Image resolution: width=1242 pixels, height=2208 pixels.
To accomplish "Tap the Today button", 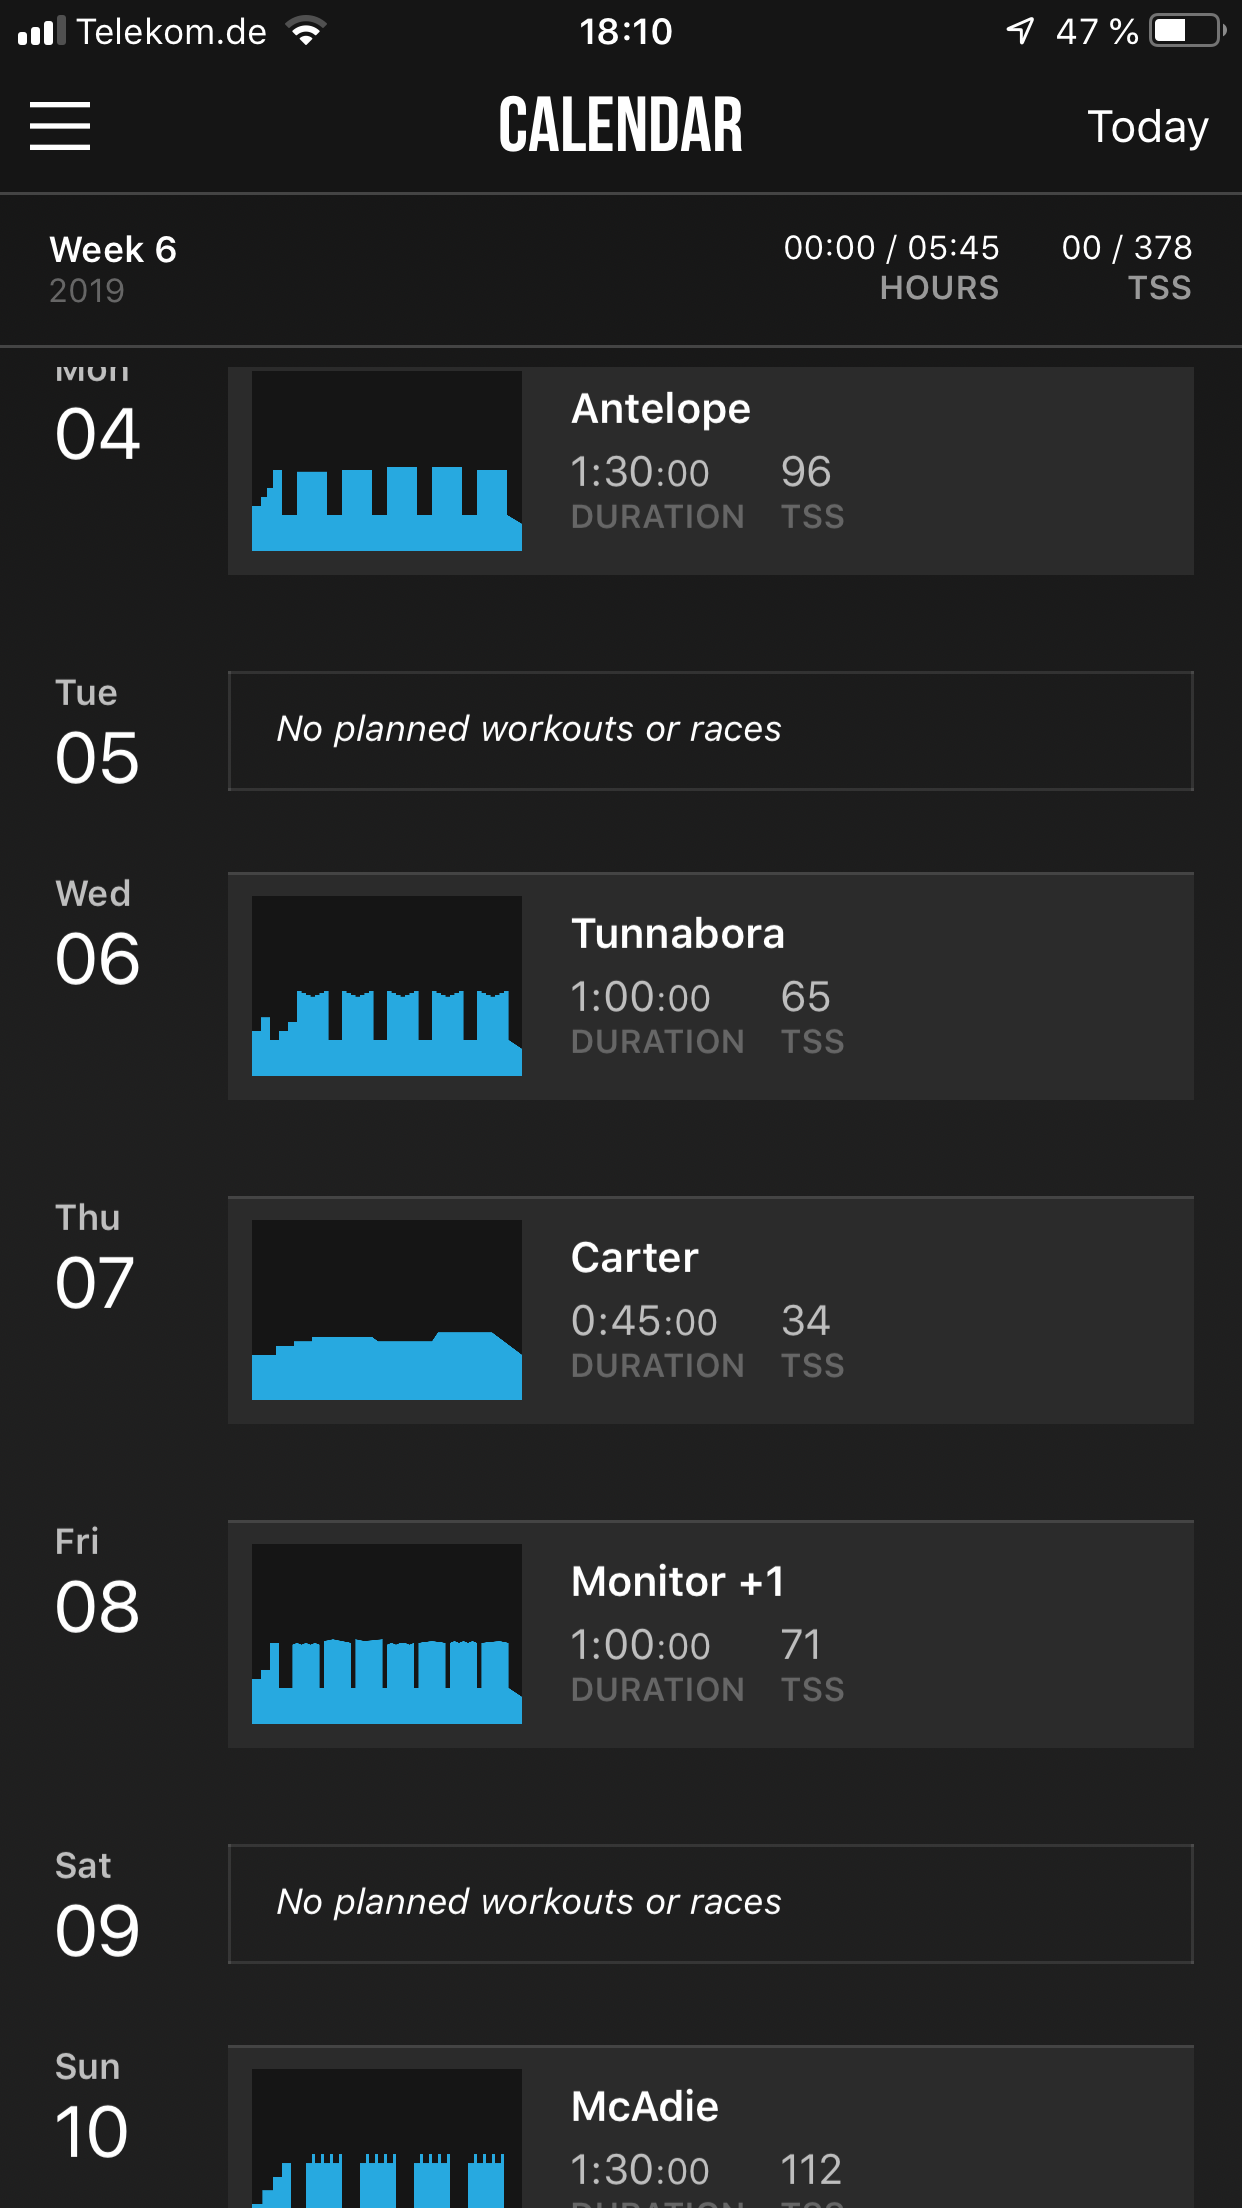I will [x=1147, y=127].
